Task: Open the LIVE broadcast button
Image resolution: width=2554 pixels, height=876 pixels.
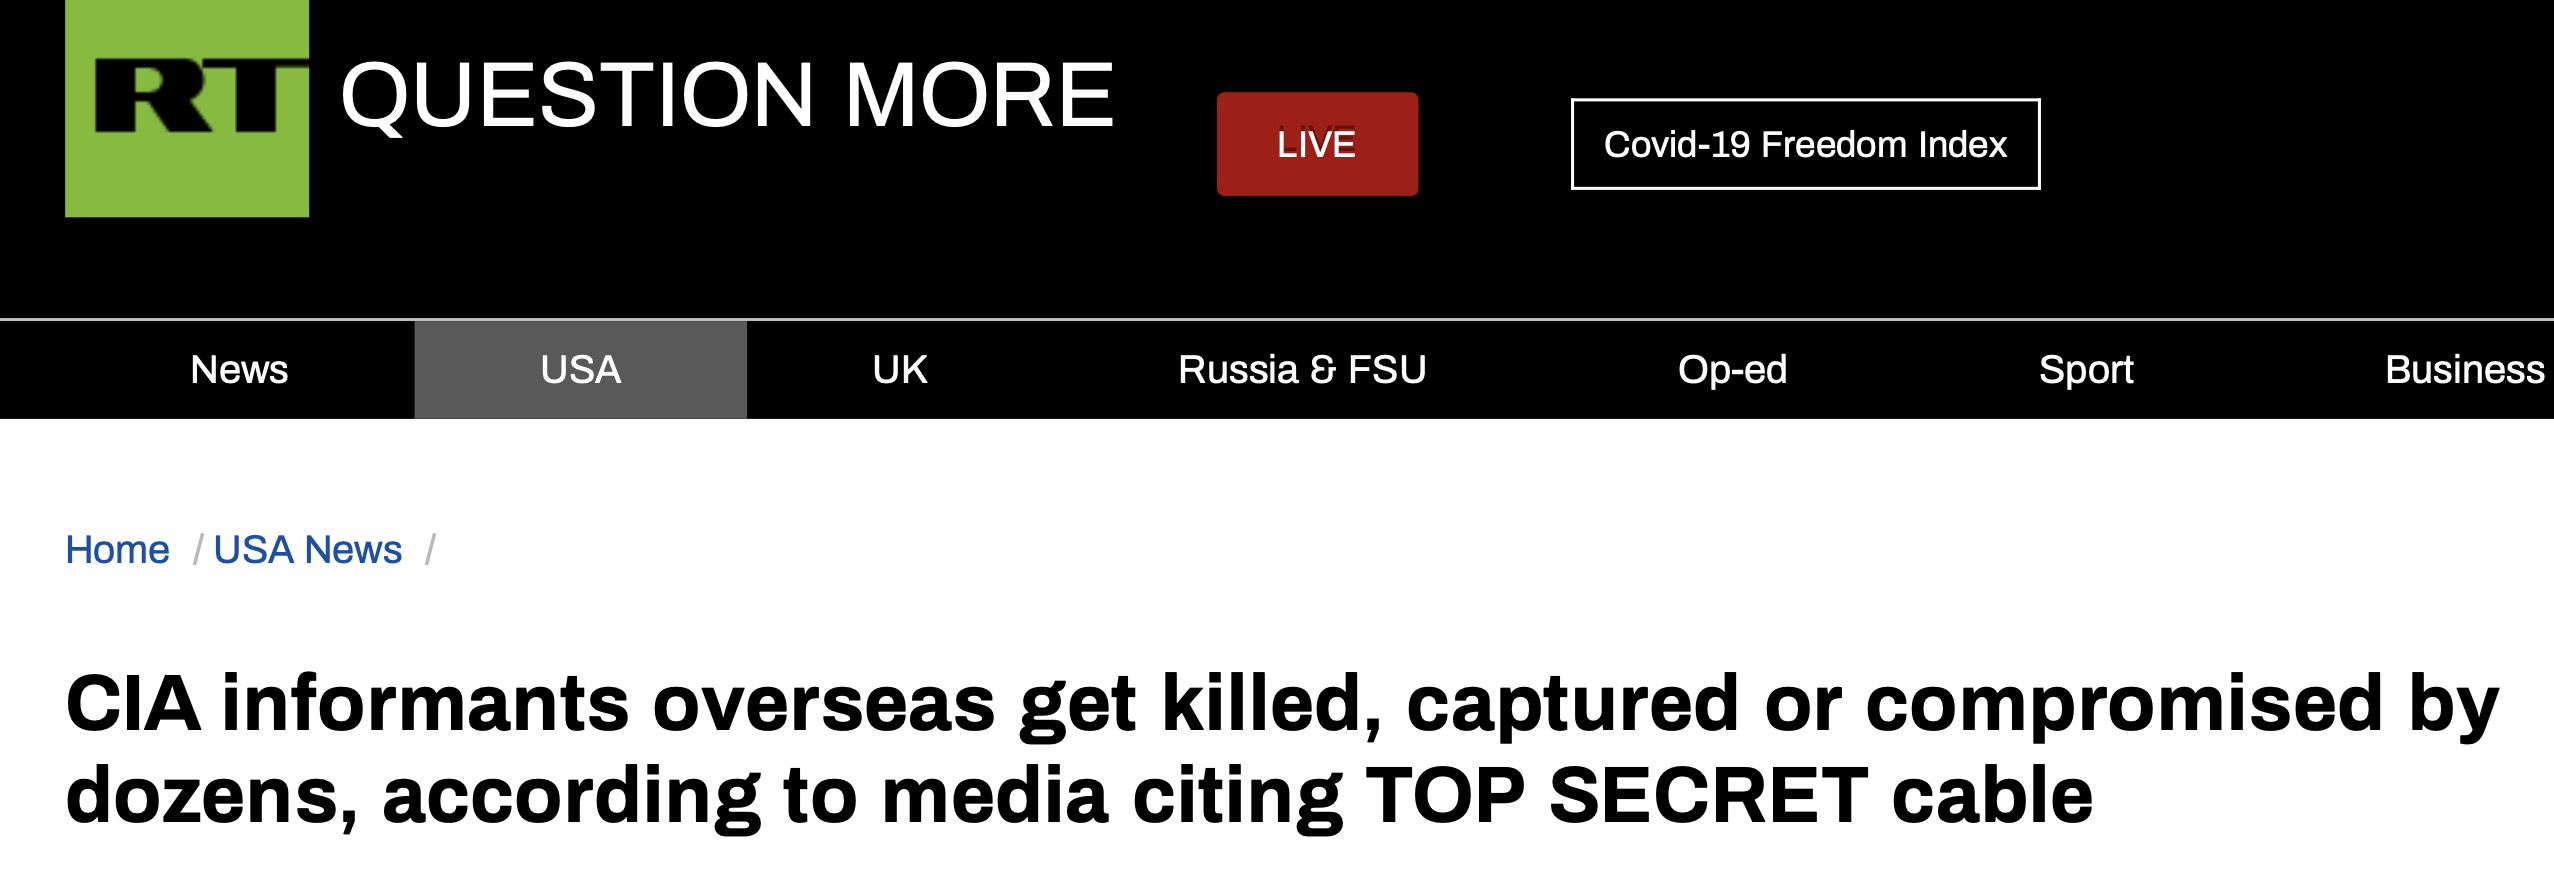Action: (1317, 144)
